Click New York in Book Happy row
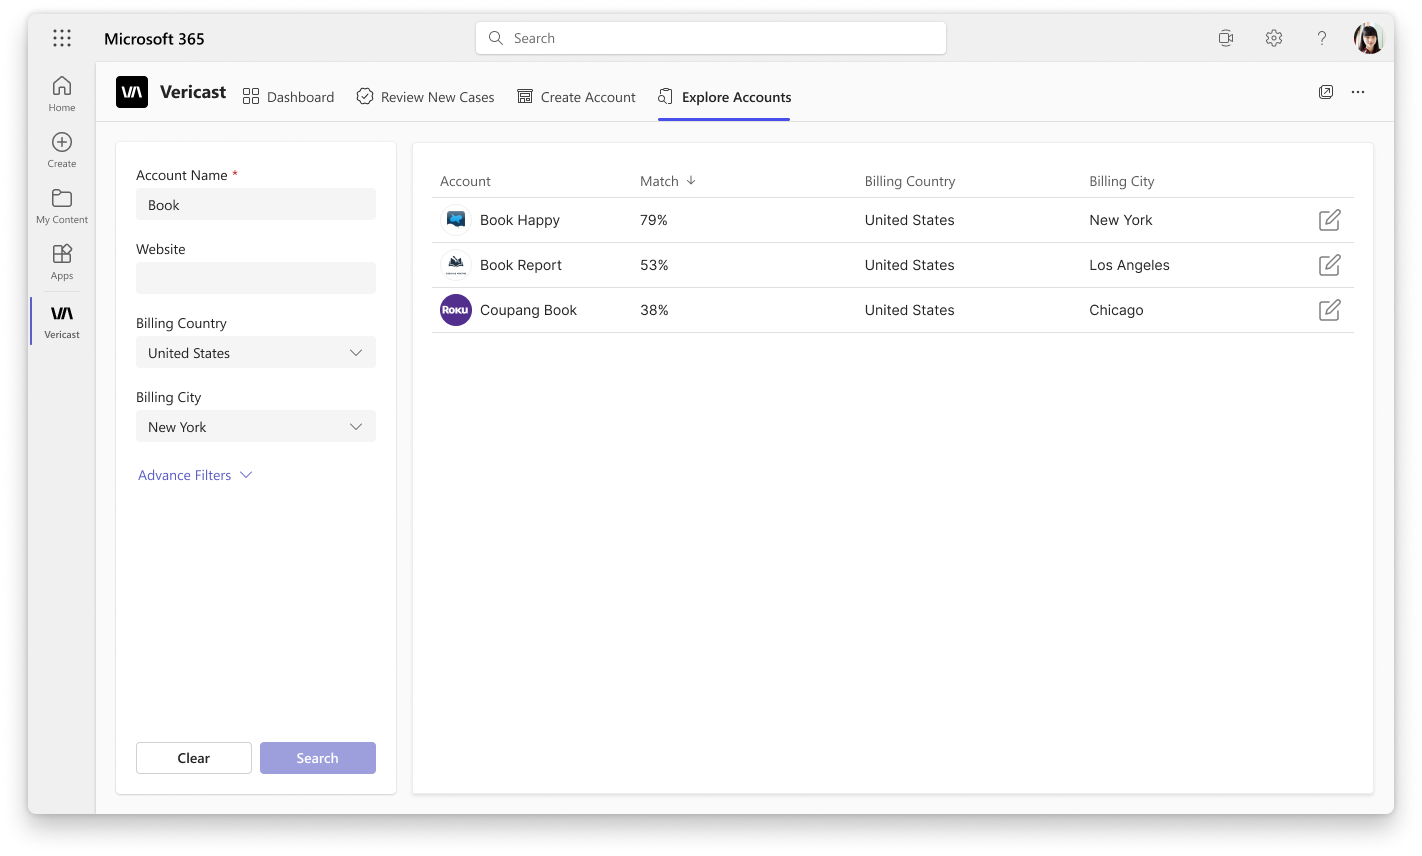 click(x=1121, y=220)
